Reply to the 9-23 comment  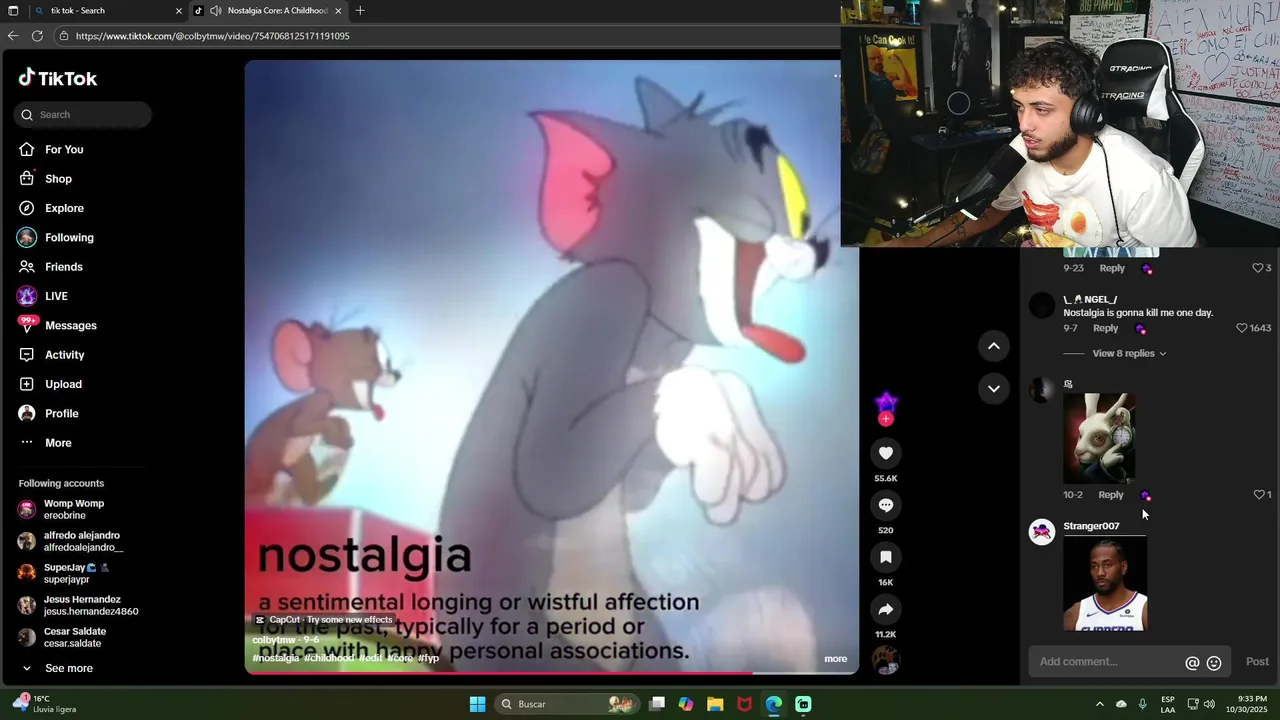point(1112,268)
